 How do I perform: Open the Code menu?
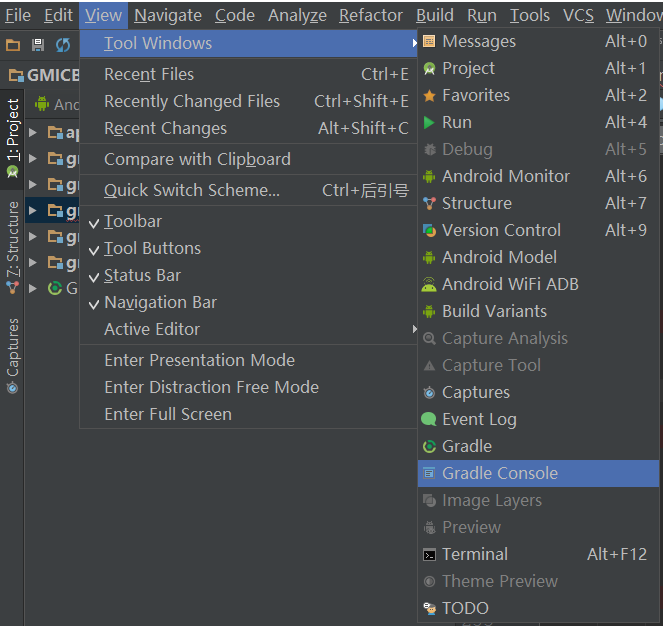(x=235, y=16)
